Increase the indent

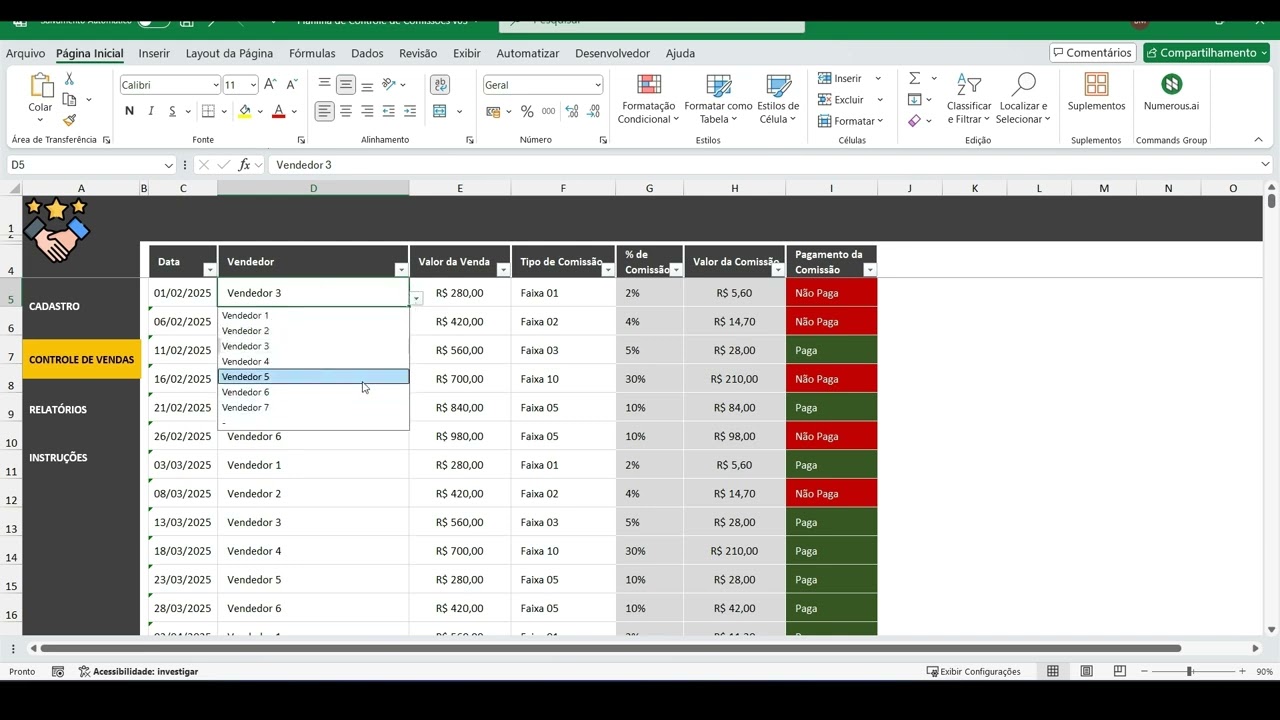pos(410,111)
